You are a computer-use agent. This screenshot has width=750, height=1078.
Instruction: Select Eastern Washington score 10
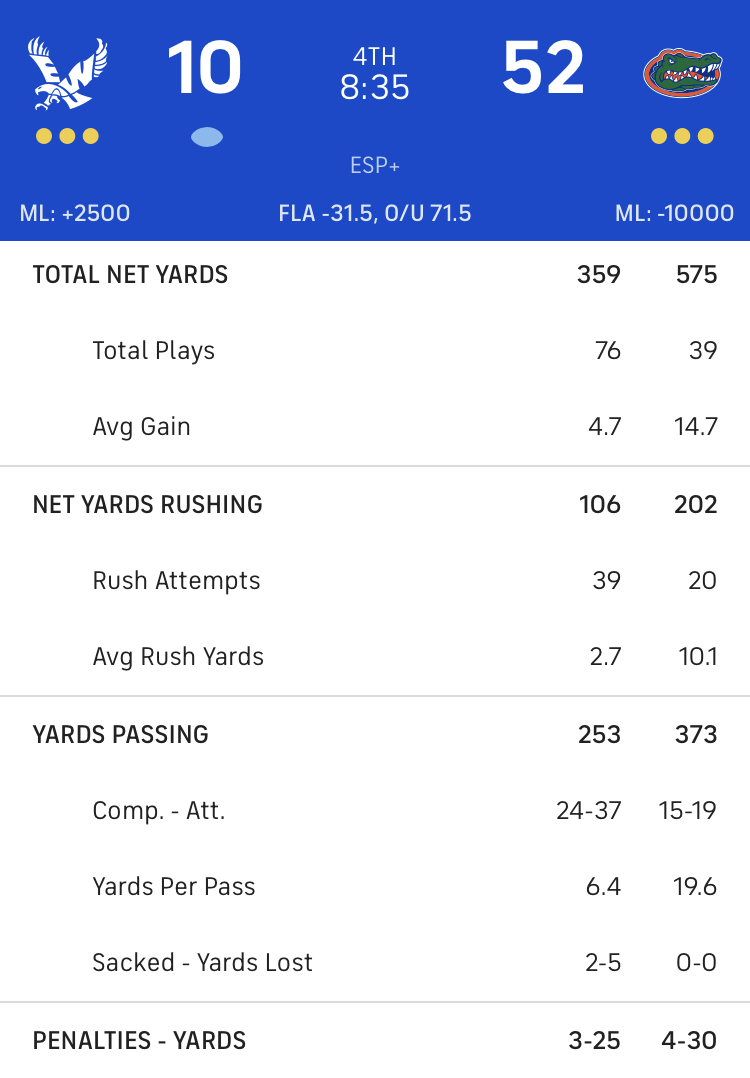[204, 67]
